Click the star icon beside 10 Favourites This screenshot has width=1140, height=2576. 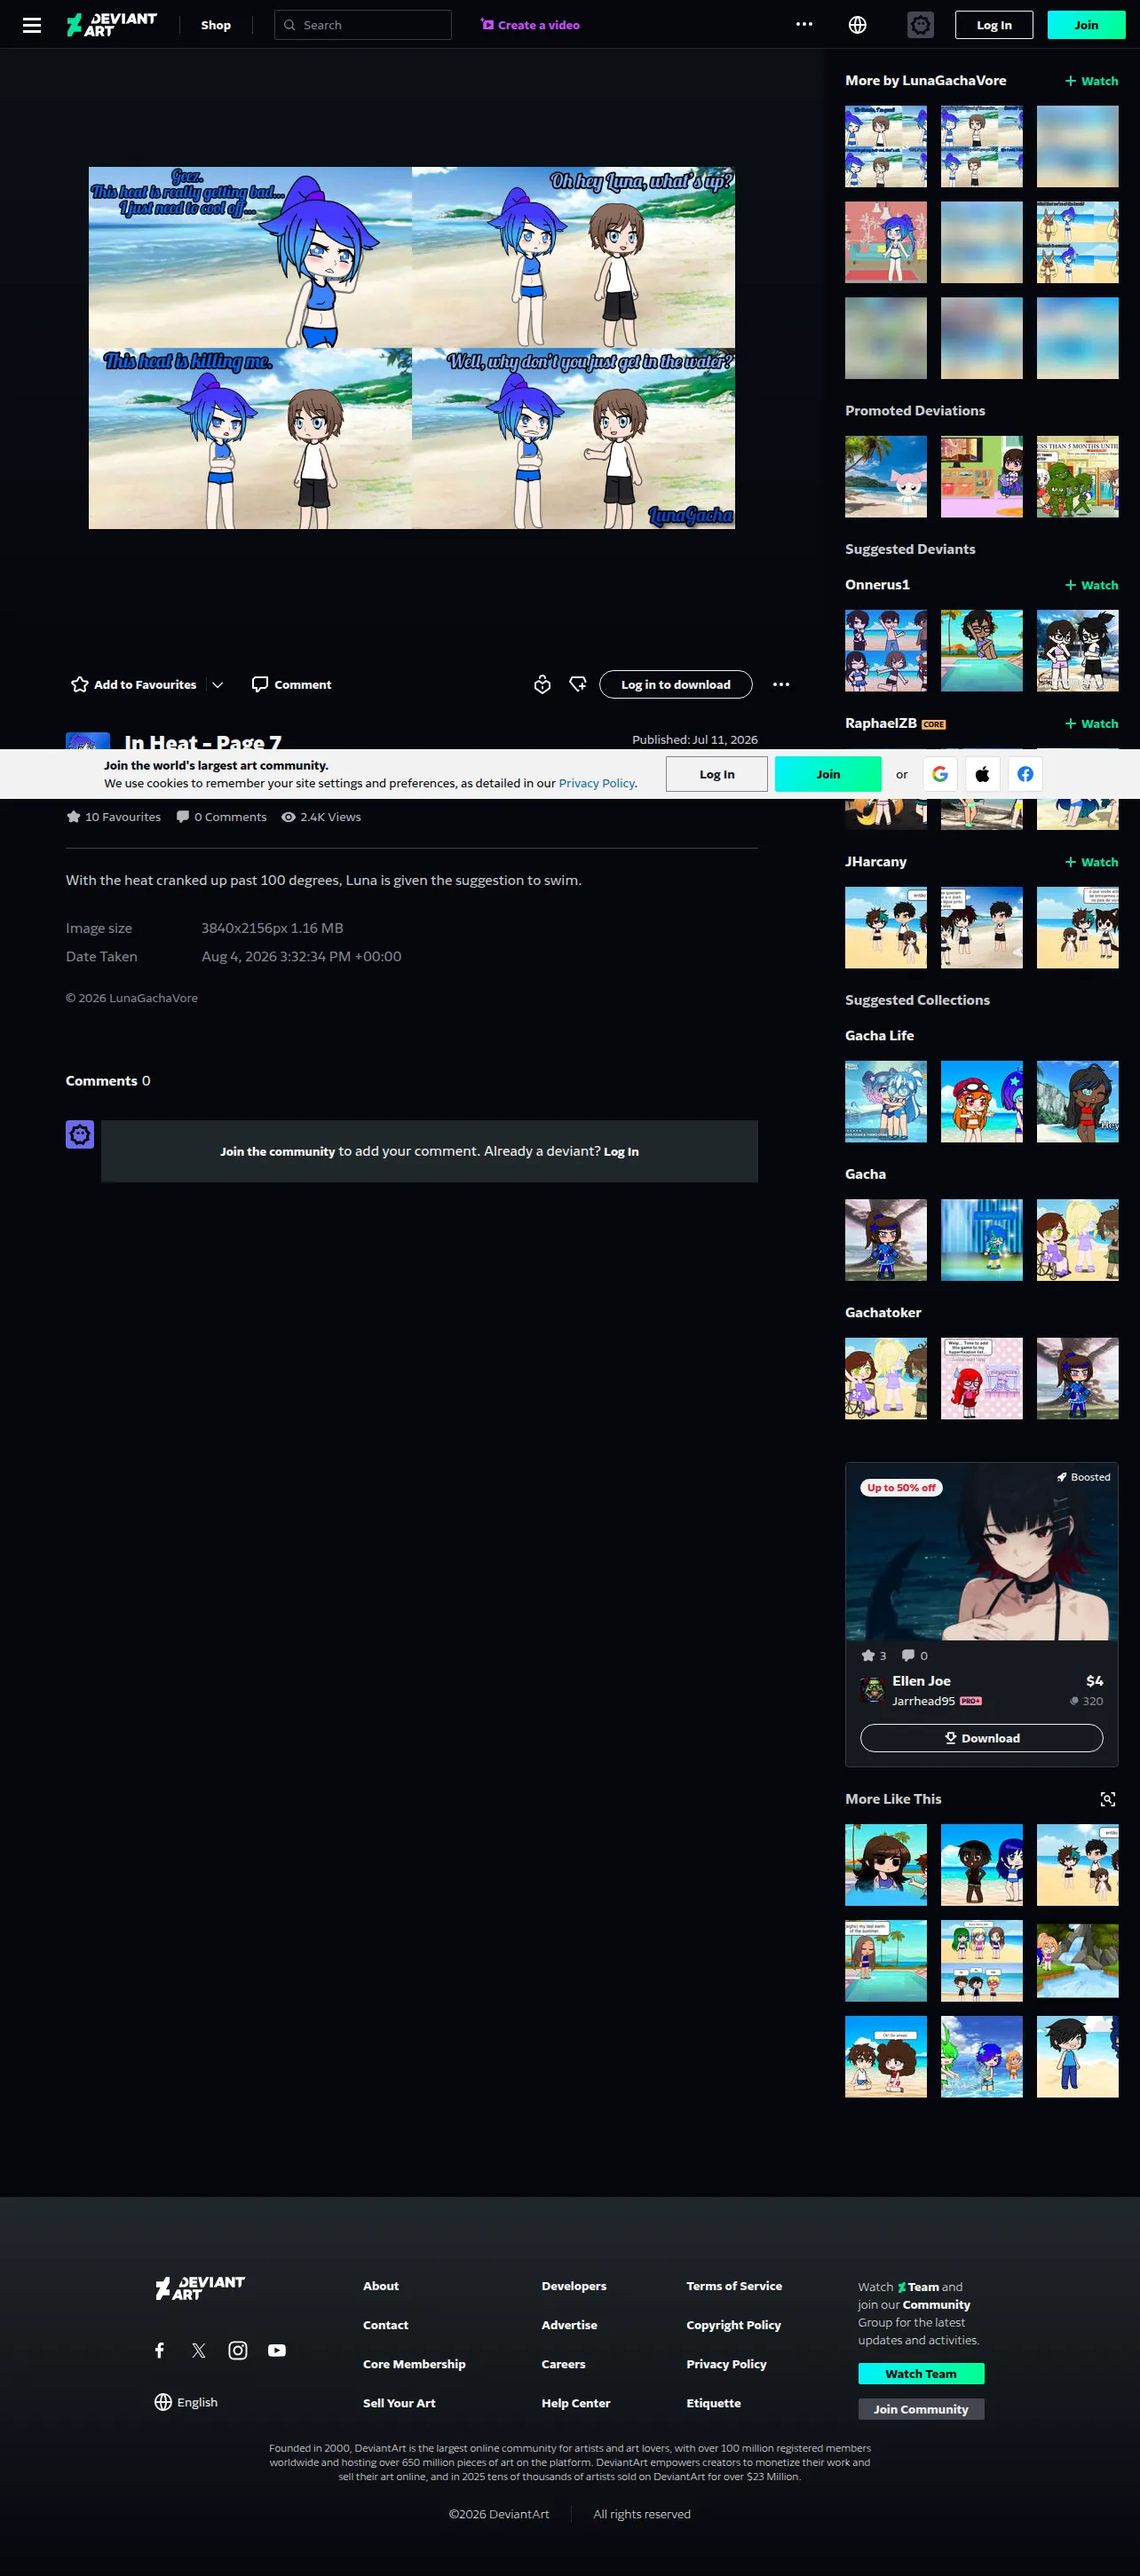(73, 817)
